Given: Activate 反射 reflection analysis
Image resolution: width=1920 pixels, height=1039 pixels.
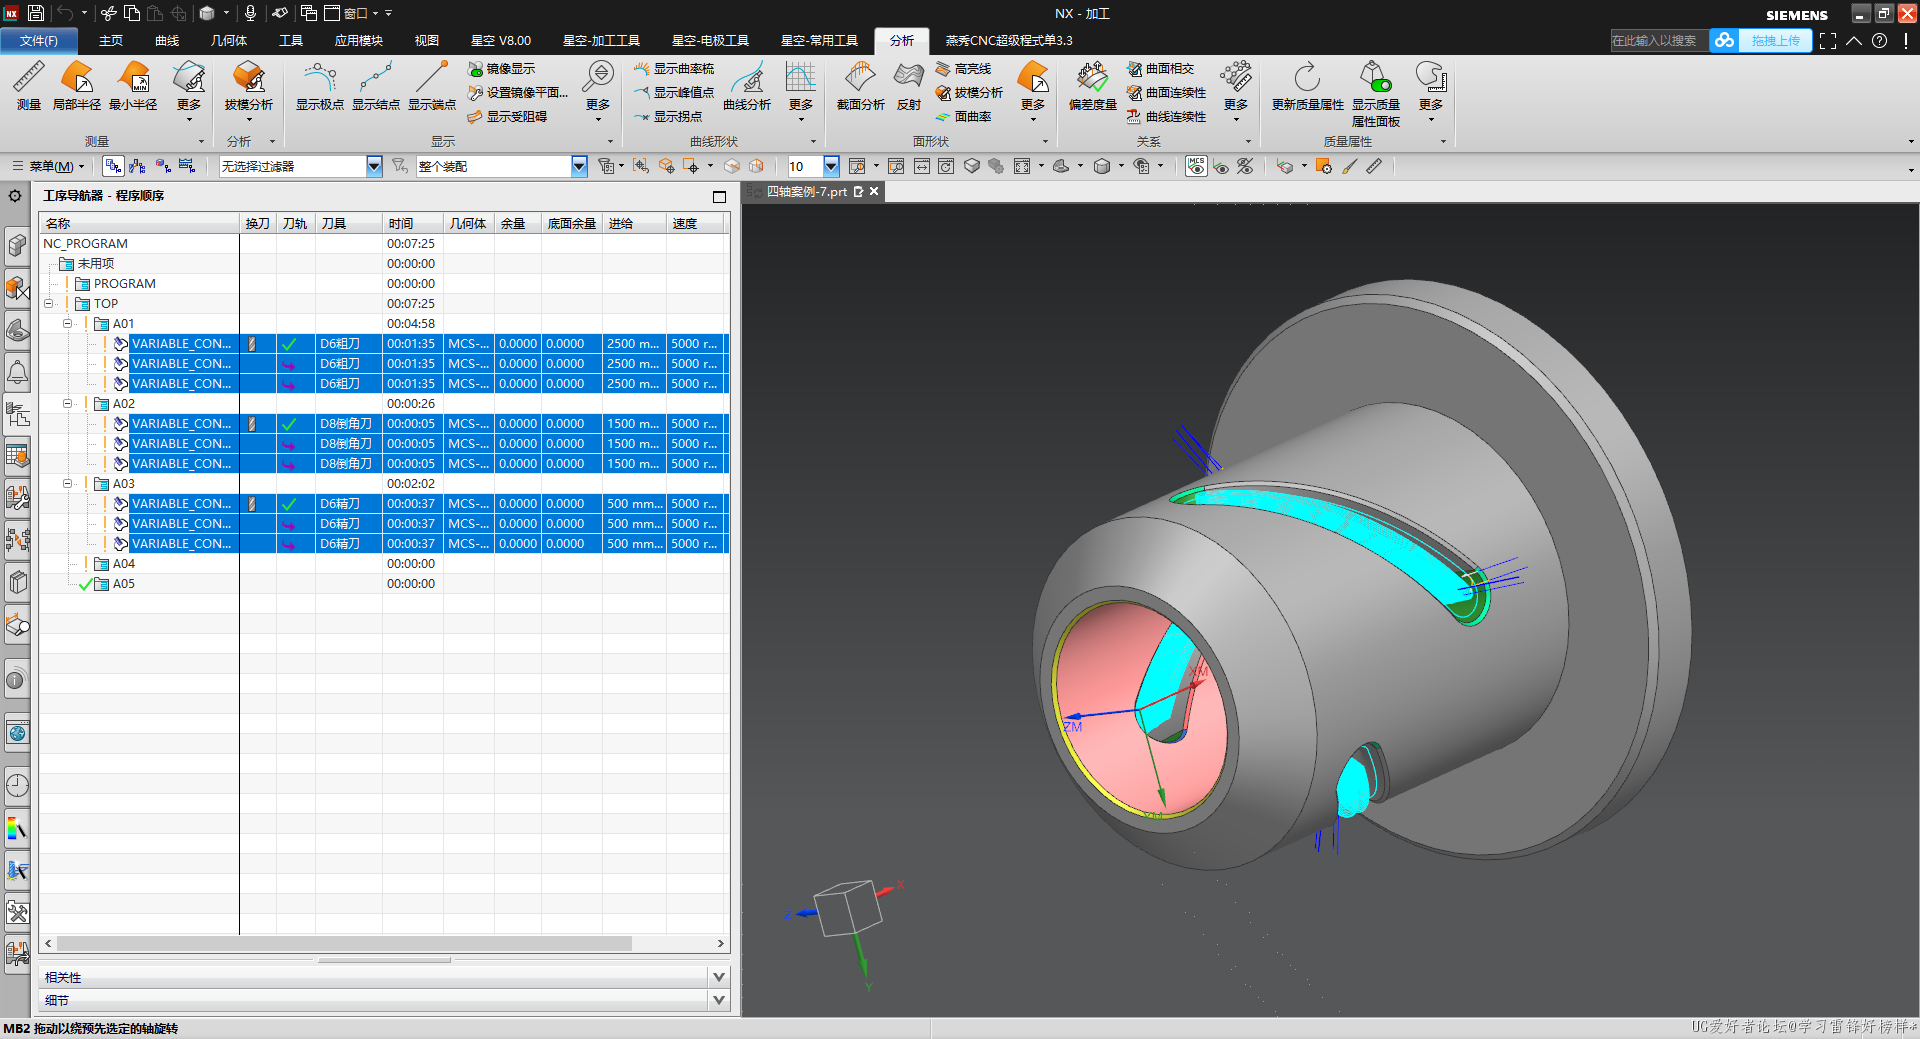Looking at the screenshot, I should [x=909, y=86].
